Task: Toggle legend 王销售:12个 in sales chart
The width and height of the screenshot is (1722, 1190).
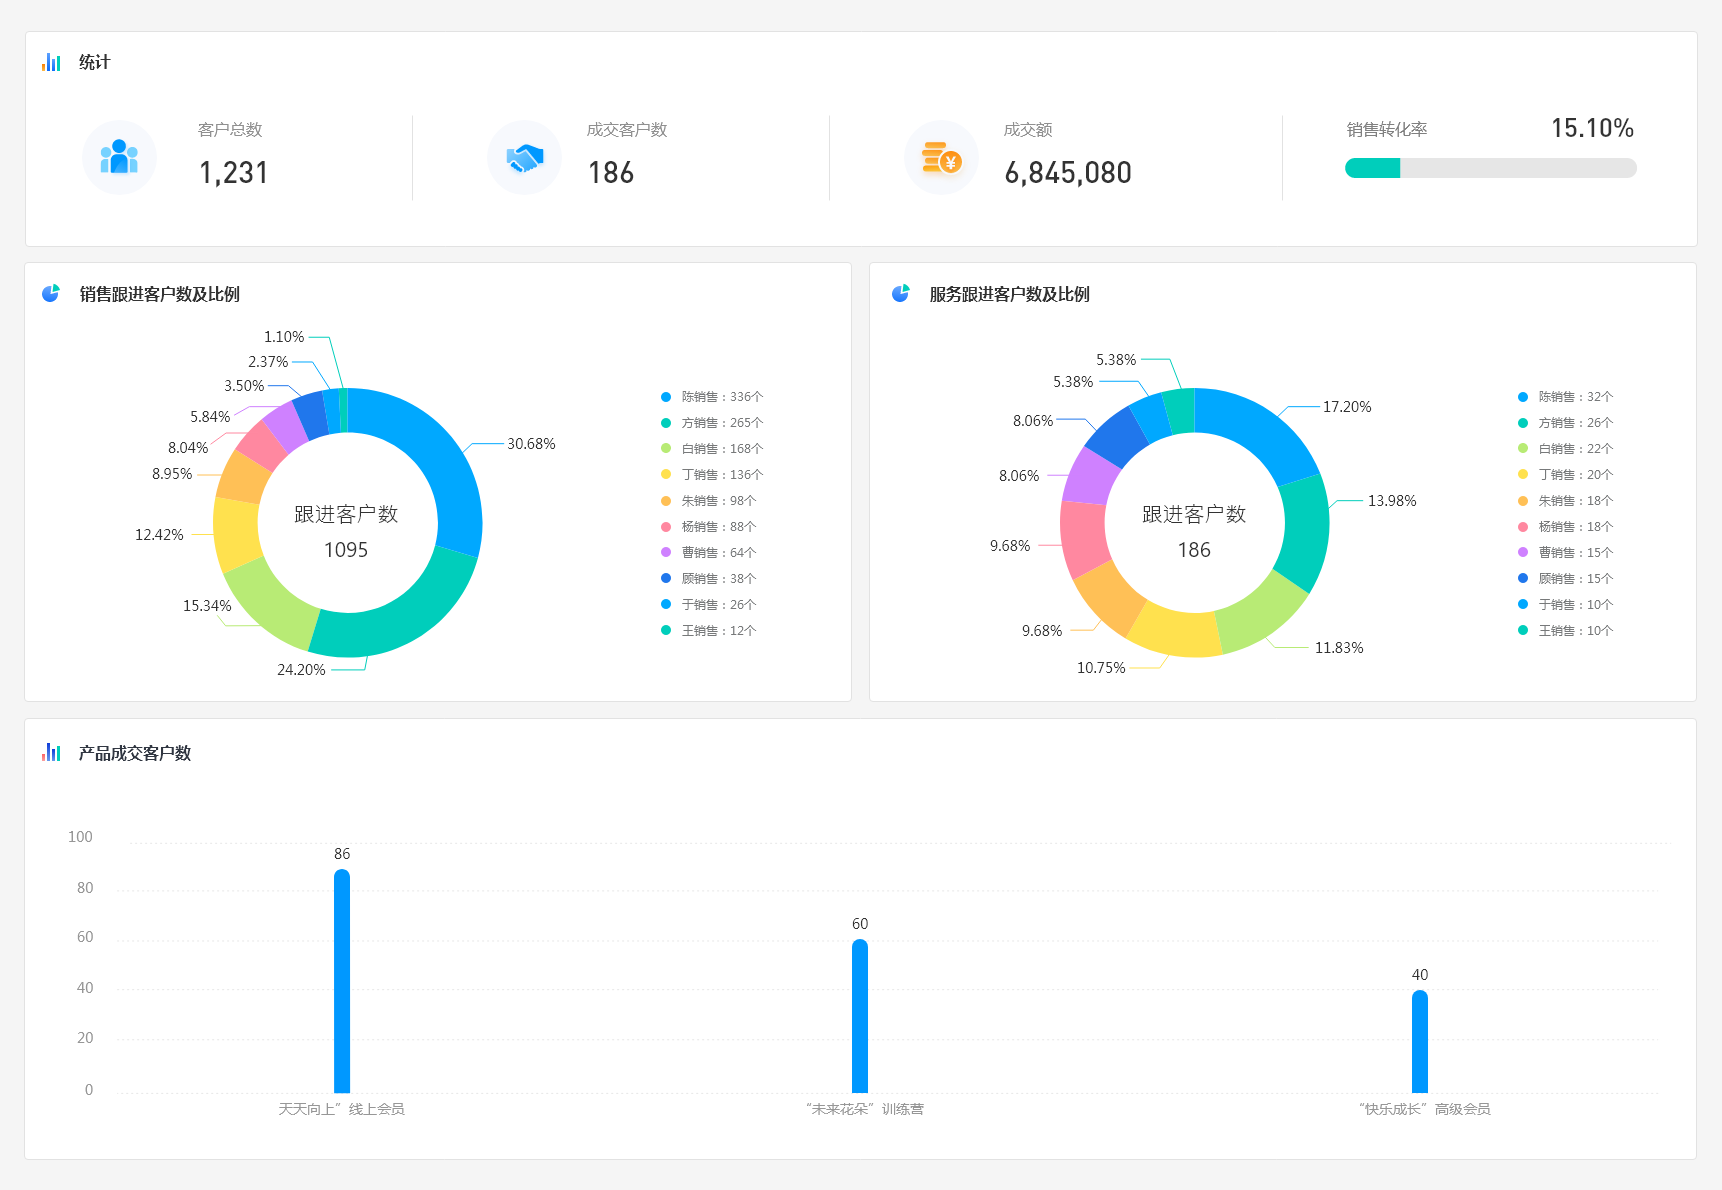Action: coord(709,631)
